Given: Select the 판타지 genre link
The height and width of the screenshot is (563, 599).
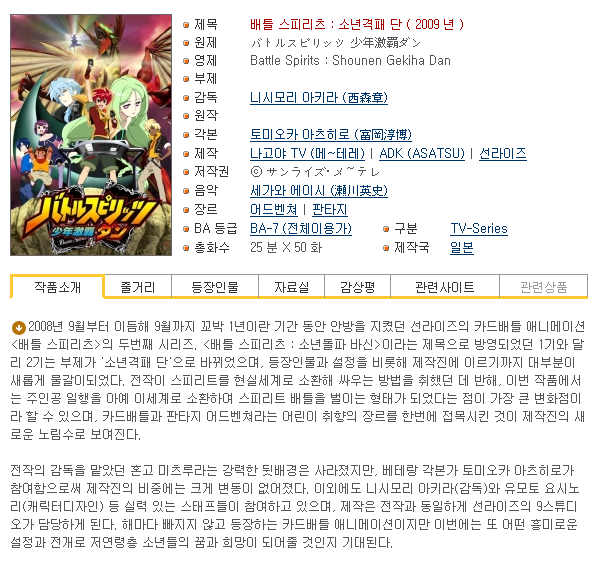Looking at the screenshot, I should (x=330, y=209).
